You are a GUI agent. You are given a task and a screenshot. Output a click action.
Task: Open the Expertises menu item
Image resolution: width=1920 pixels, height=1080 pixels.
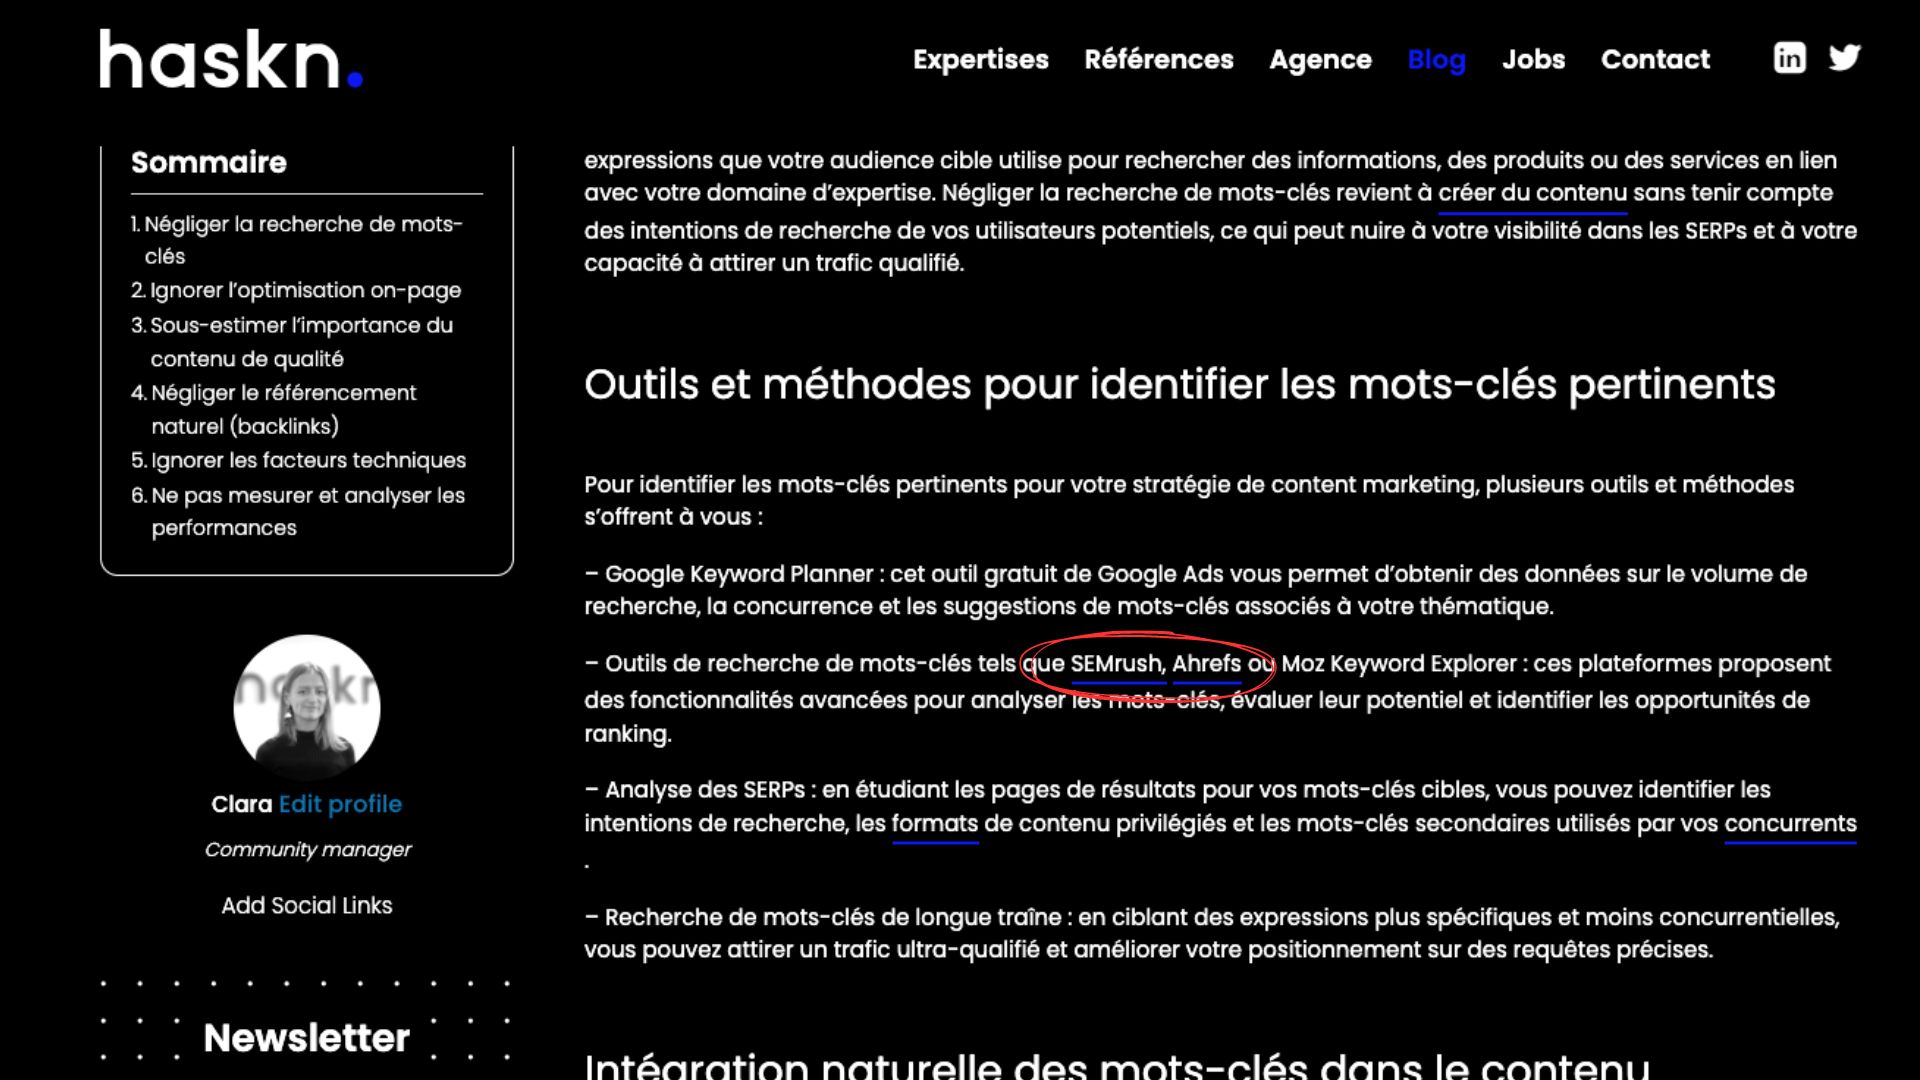tap(980, 58)
